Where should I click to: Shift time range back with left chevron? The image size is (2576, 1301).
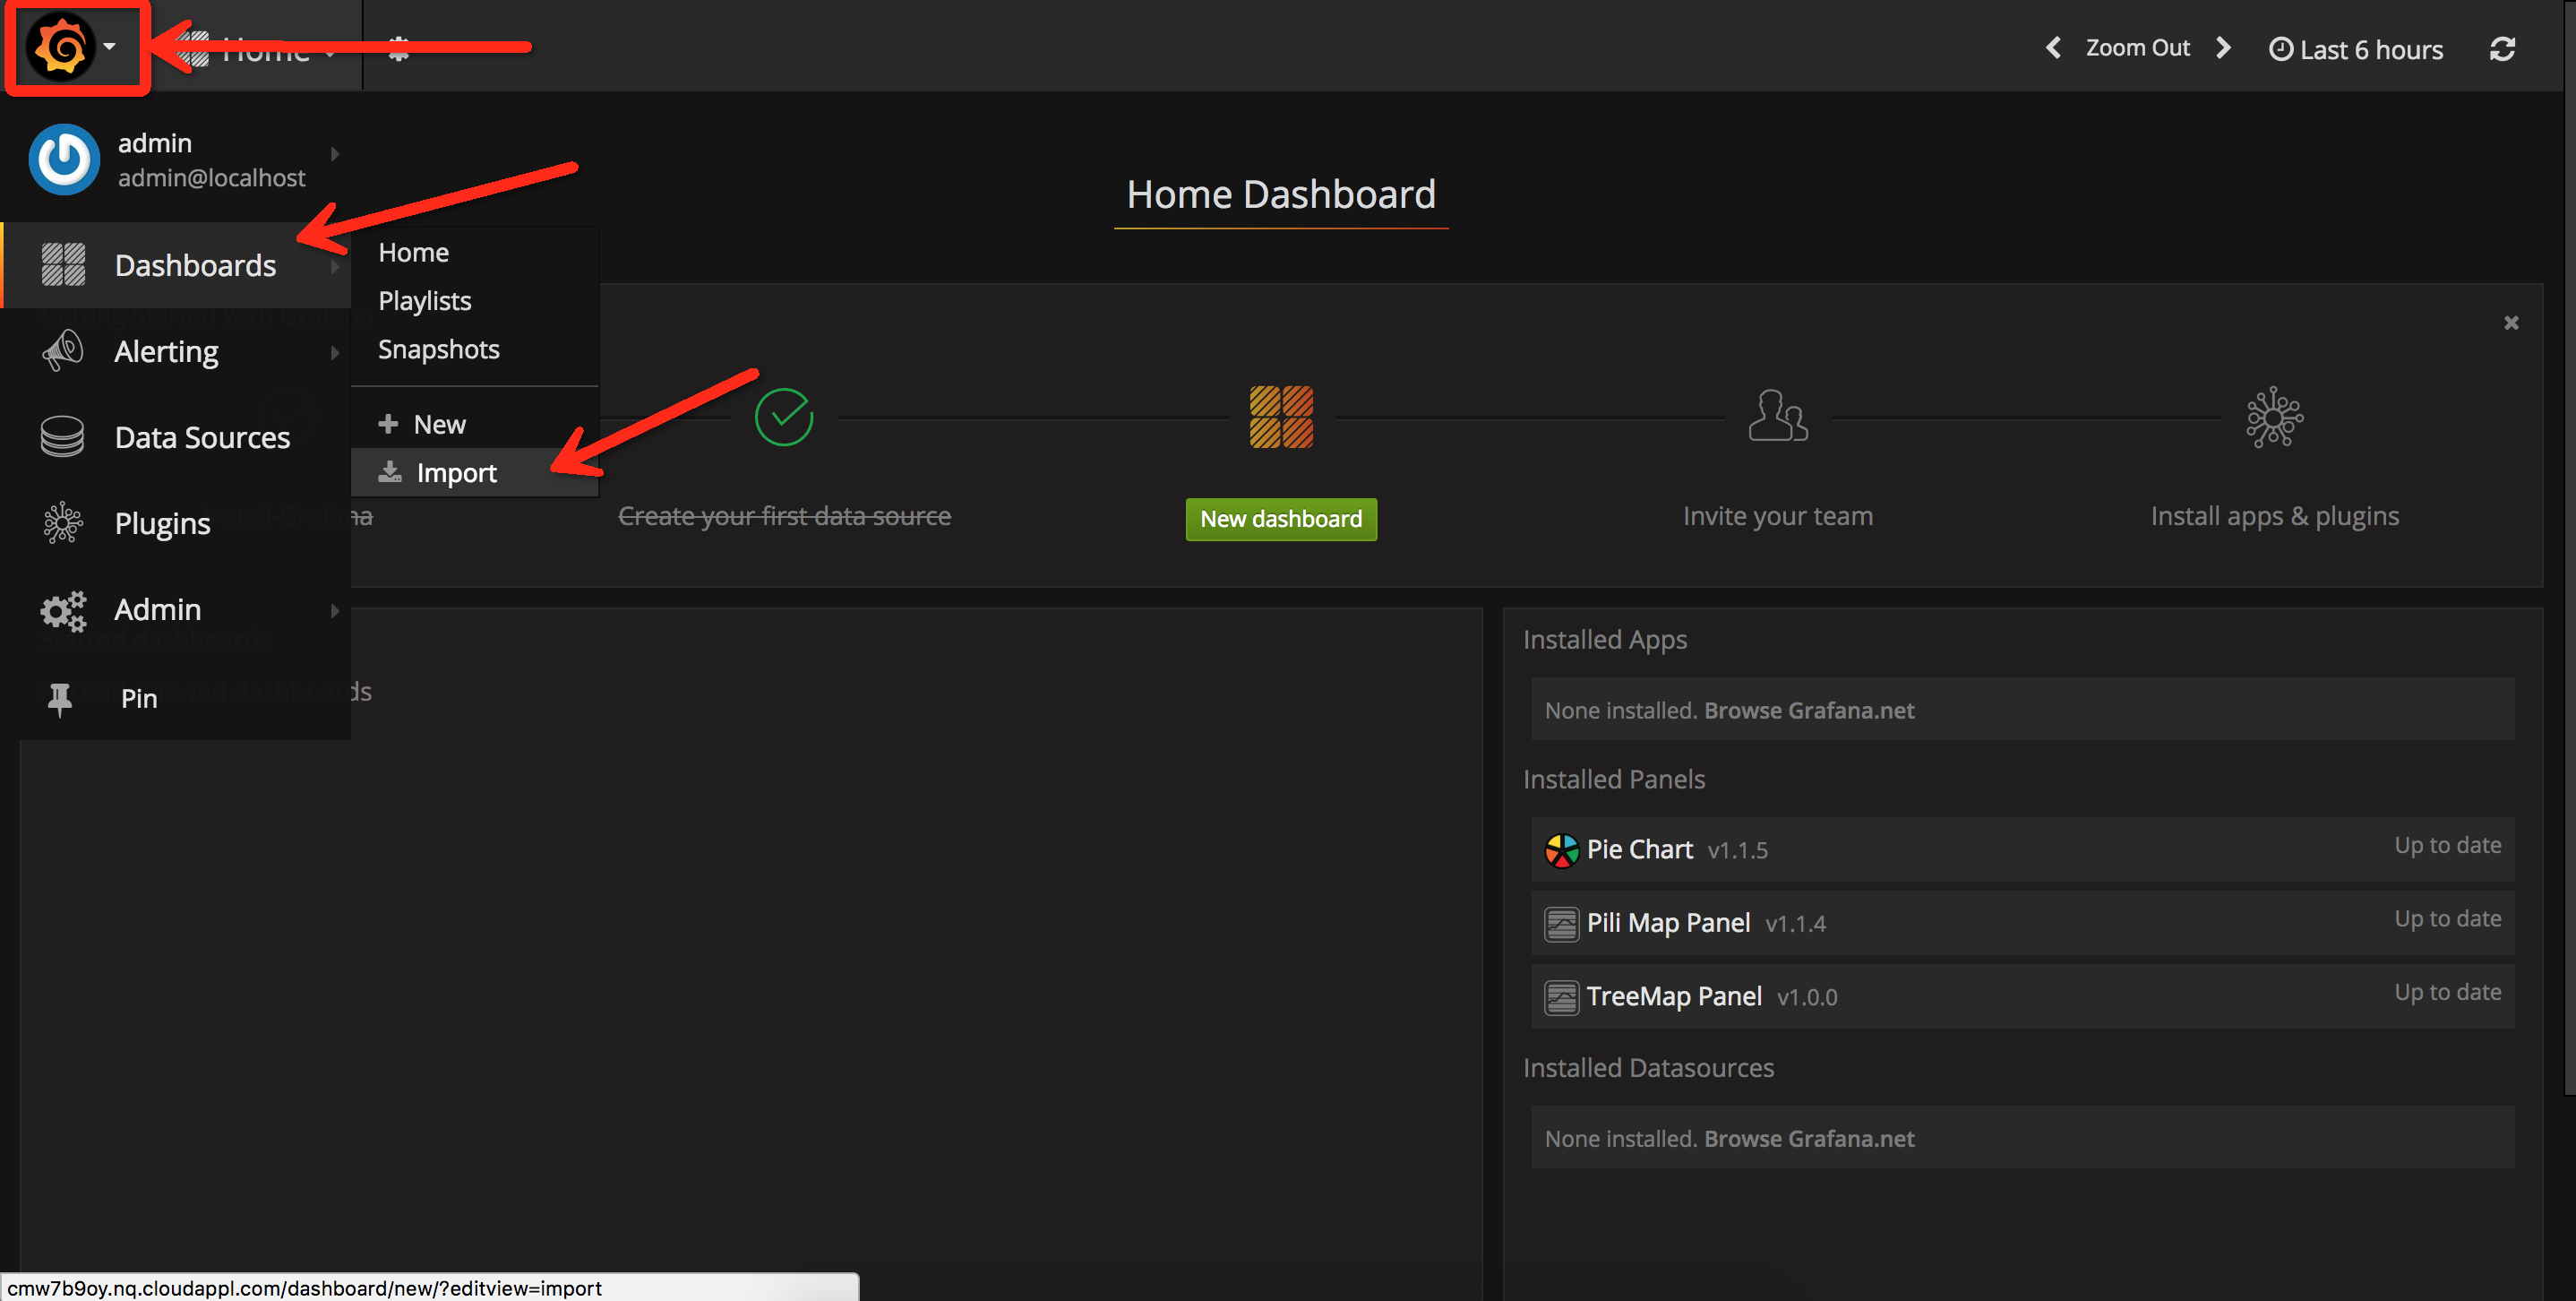(2053, 47)
